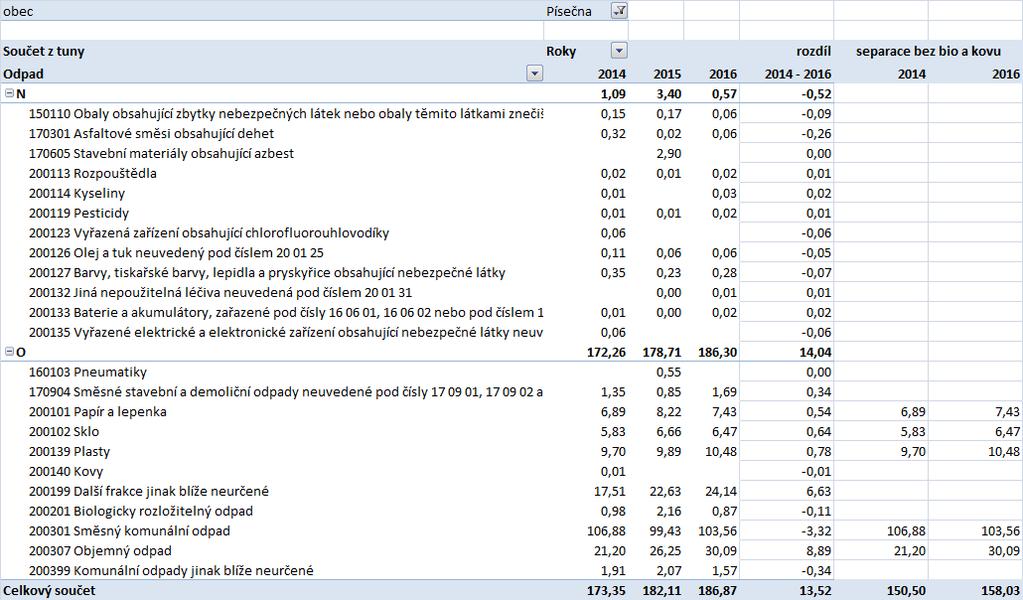Click the 8,89 Objemný odpad difference
This screenshot has width=1023, height=600.
coord(819,550)
